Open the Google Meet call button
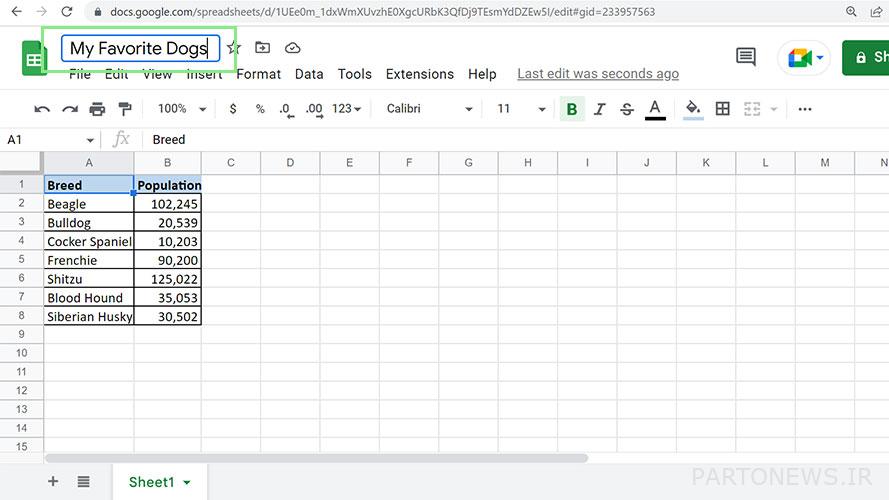Screen dimensions: 889x500 tap(805, 57)
